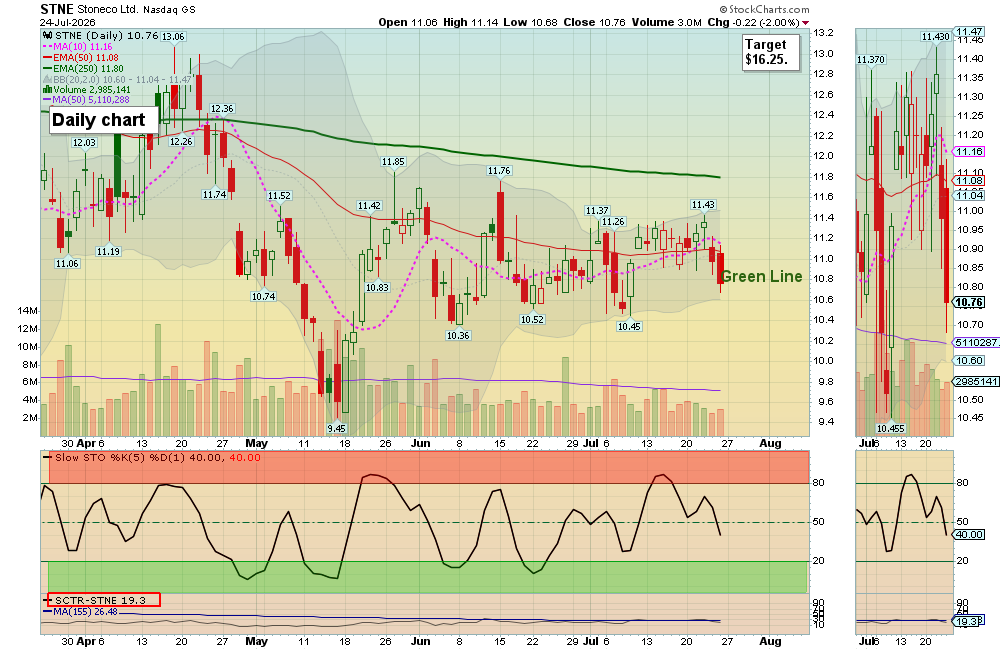
Task: Click the 10.36 price label
Action: pyautogui.click(x=458, y=335)
